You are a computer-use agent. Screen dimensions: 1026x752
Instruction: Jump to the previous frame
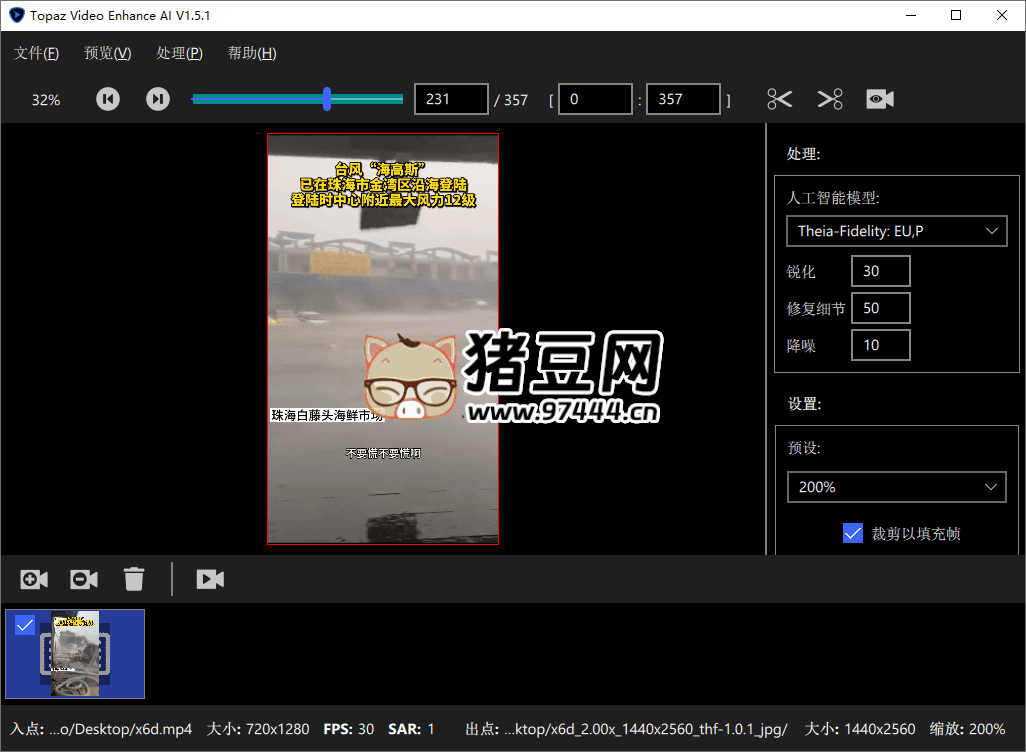tap(108, 99)
